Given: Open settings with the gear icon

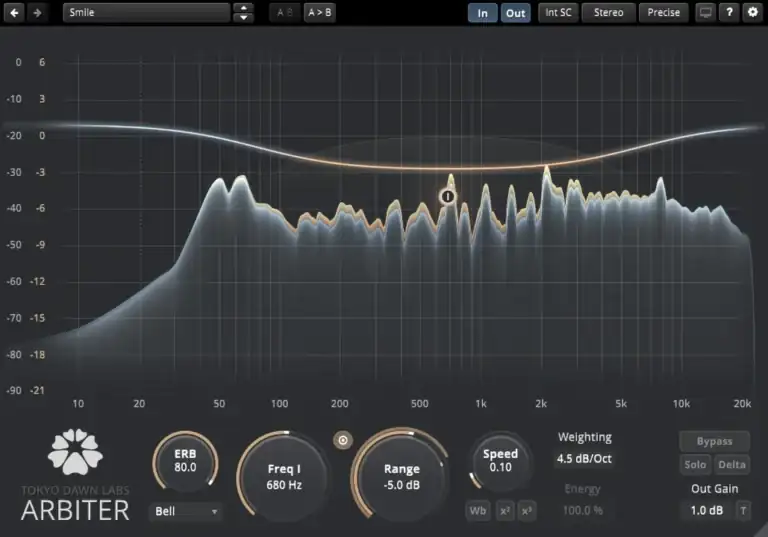Looking at the screenshot, I should [x=753, y=12].
